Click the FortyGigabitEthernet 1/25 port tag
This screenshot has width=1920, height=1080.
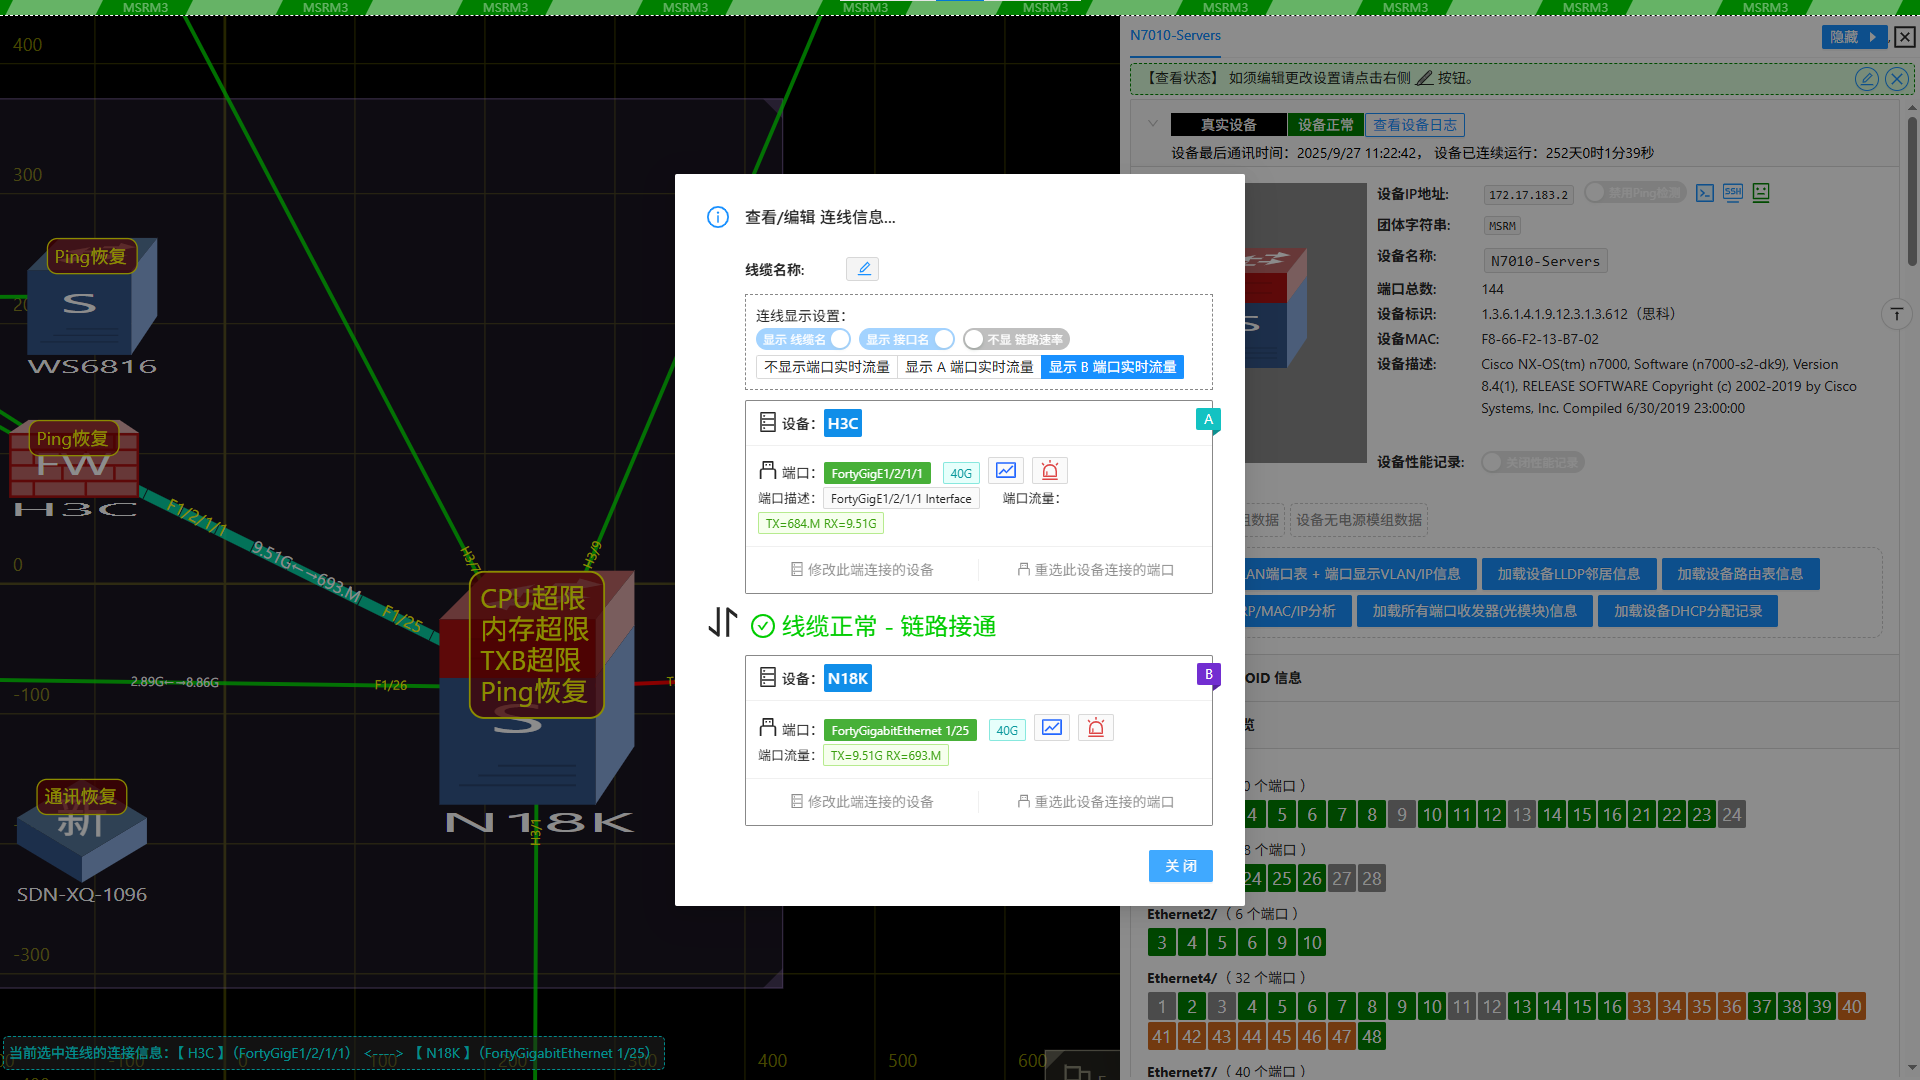(x=899, y=730)
